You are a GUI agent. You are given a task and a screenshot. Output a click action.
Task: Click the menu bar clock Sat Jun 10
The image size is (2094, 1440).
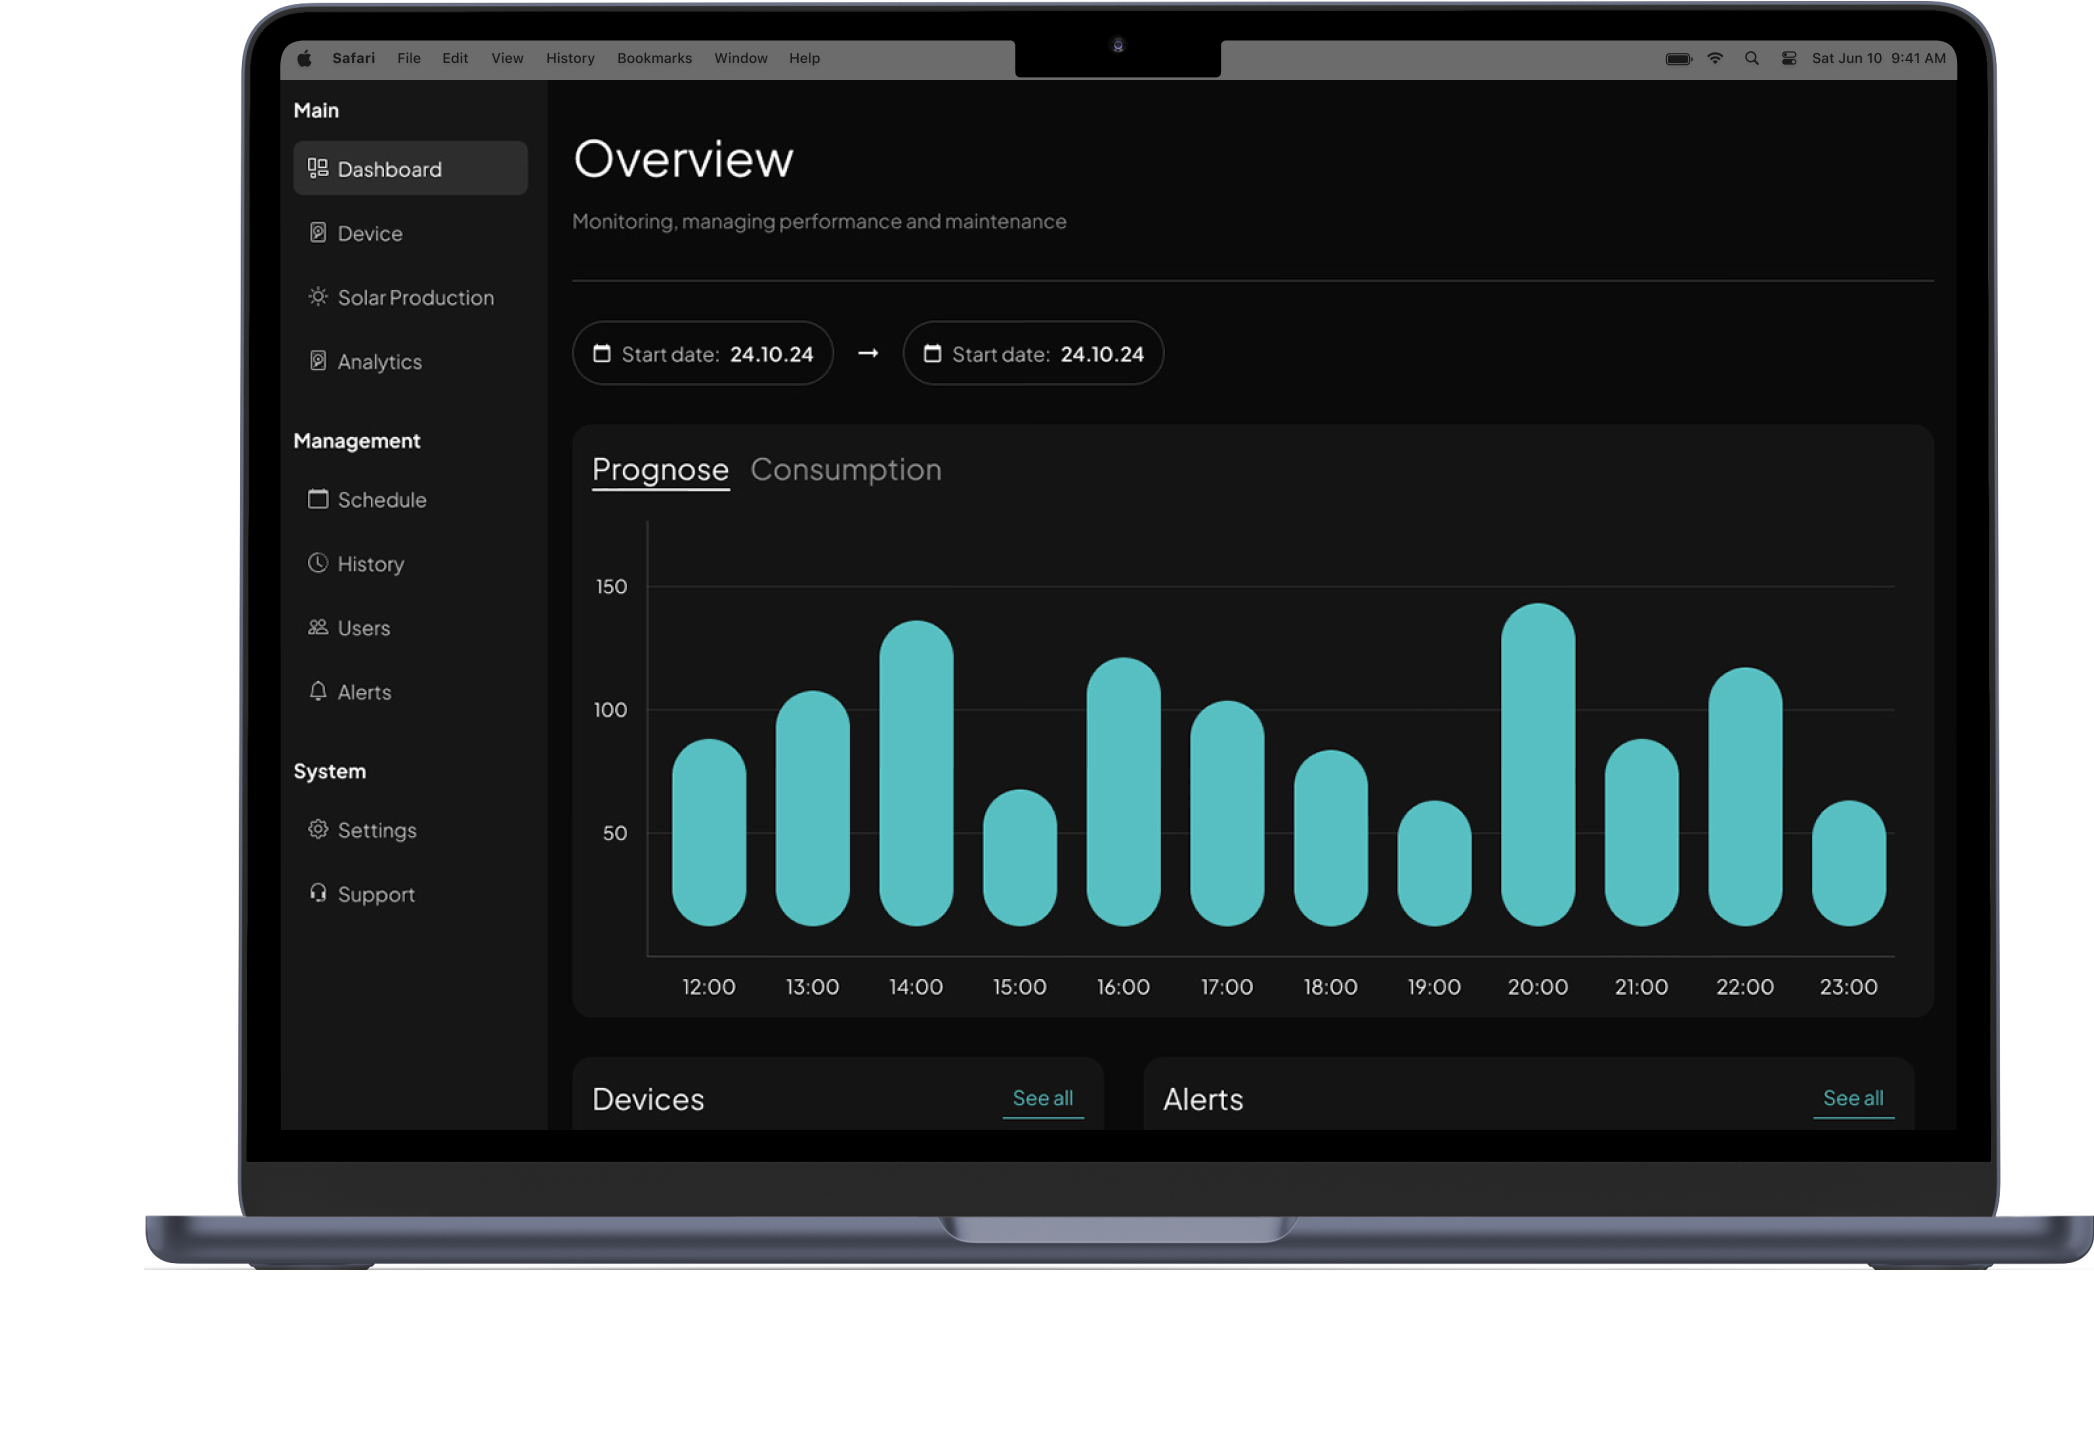[x=1878, y=58]
